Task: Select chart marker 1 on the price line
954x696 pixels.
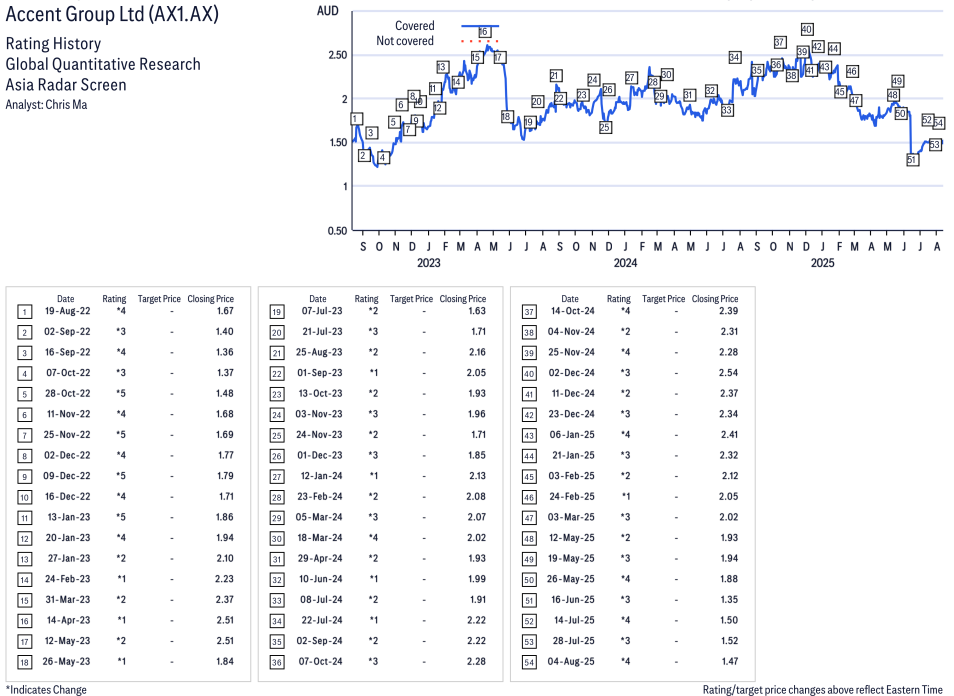Action: (357, 119)
